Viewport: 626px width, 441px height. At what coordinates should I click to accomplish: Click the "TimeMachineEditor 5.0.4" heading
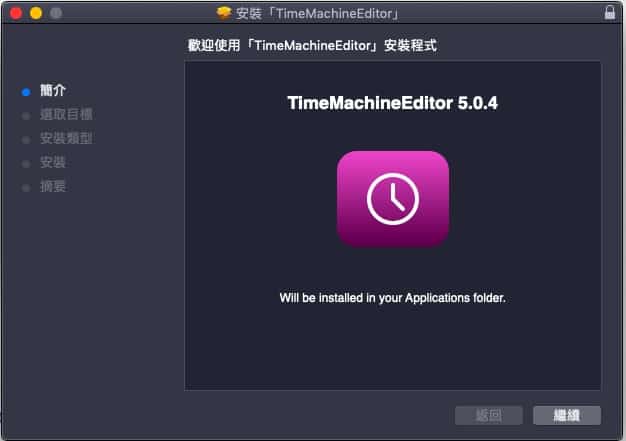[393, 103]
